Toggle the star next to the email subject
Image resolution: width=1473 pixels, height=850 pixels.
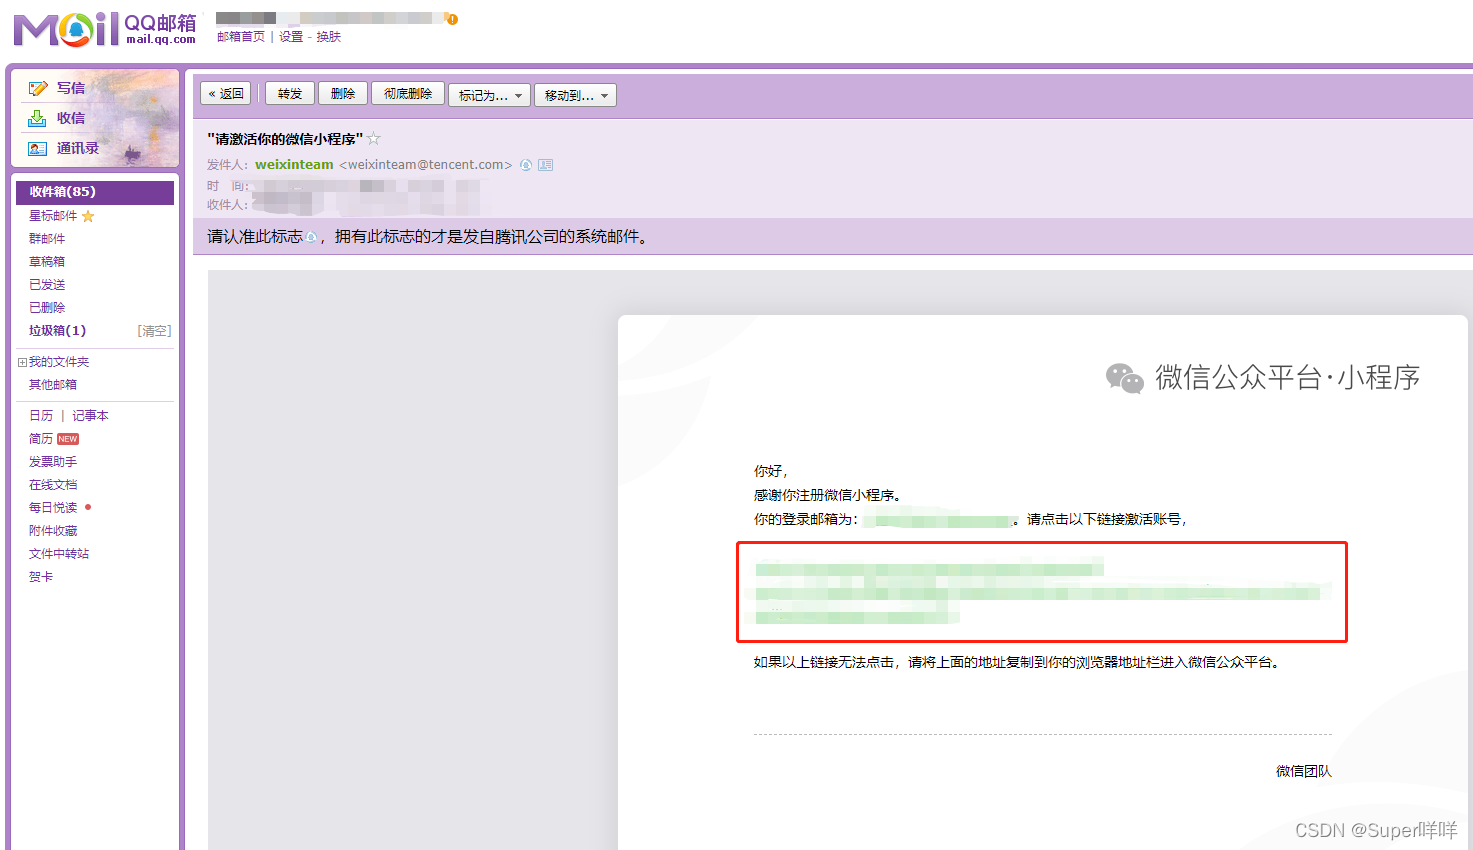[x=374, y=139]
